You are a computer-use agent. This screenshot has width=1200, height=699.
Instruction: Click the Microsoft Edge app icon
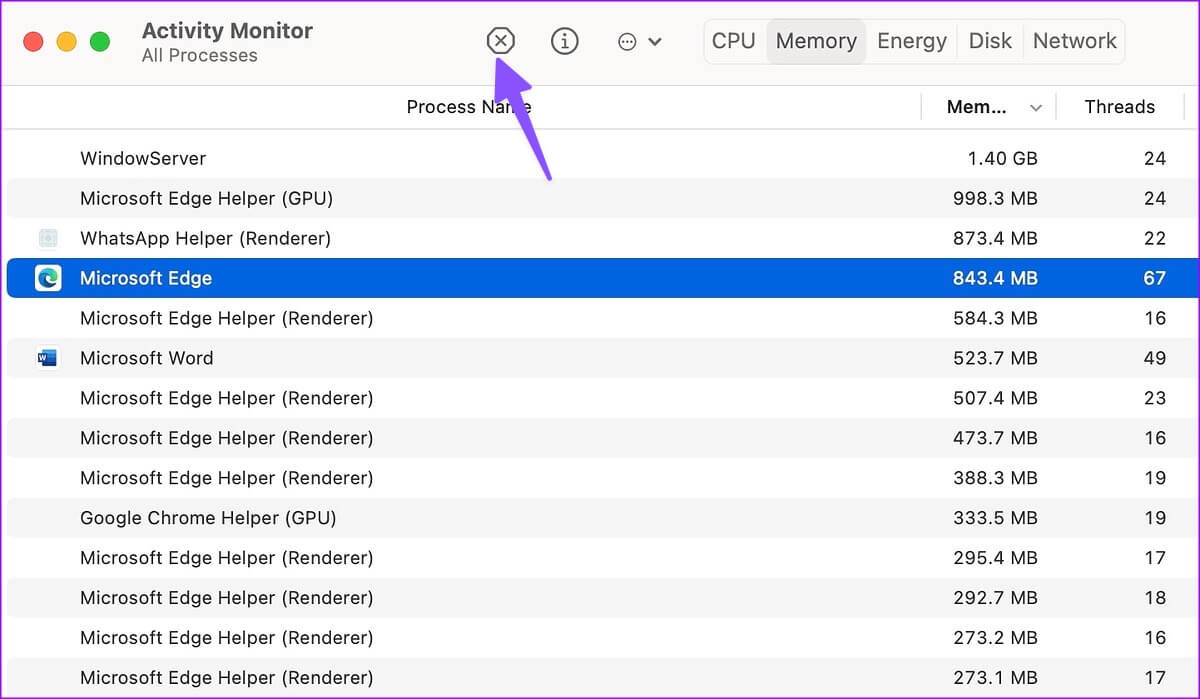(48, 278)
